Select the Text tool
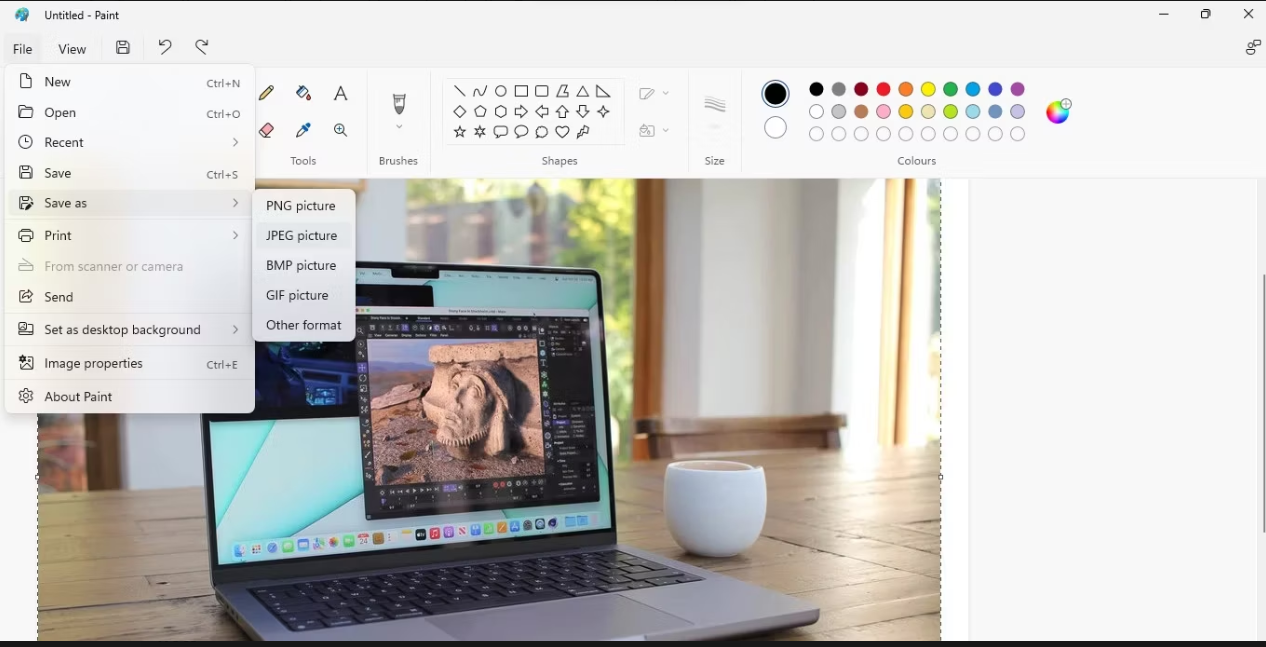 coord(340,93)
